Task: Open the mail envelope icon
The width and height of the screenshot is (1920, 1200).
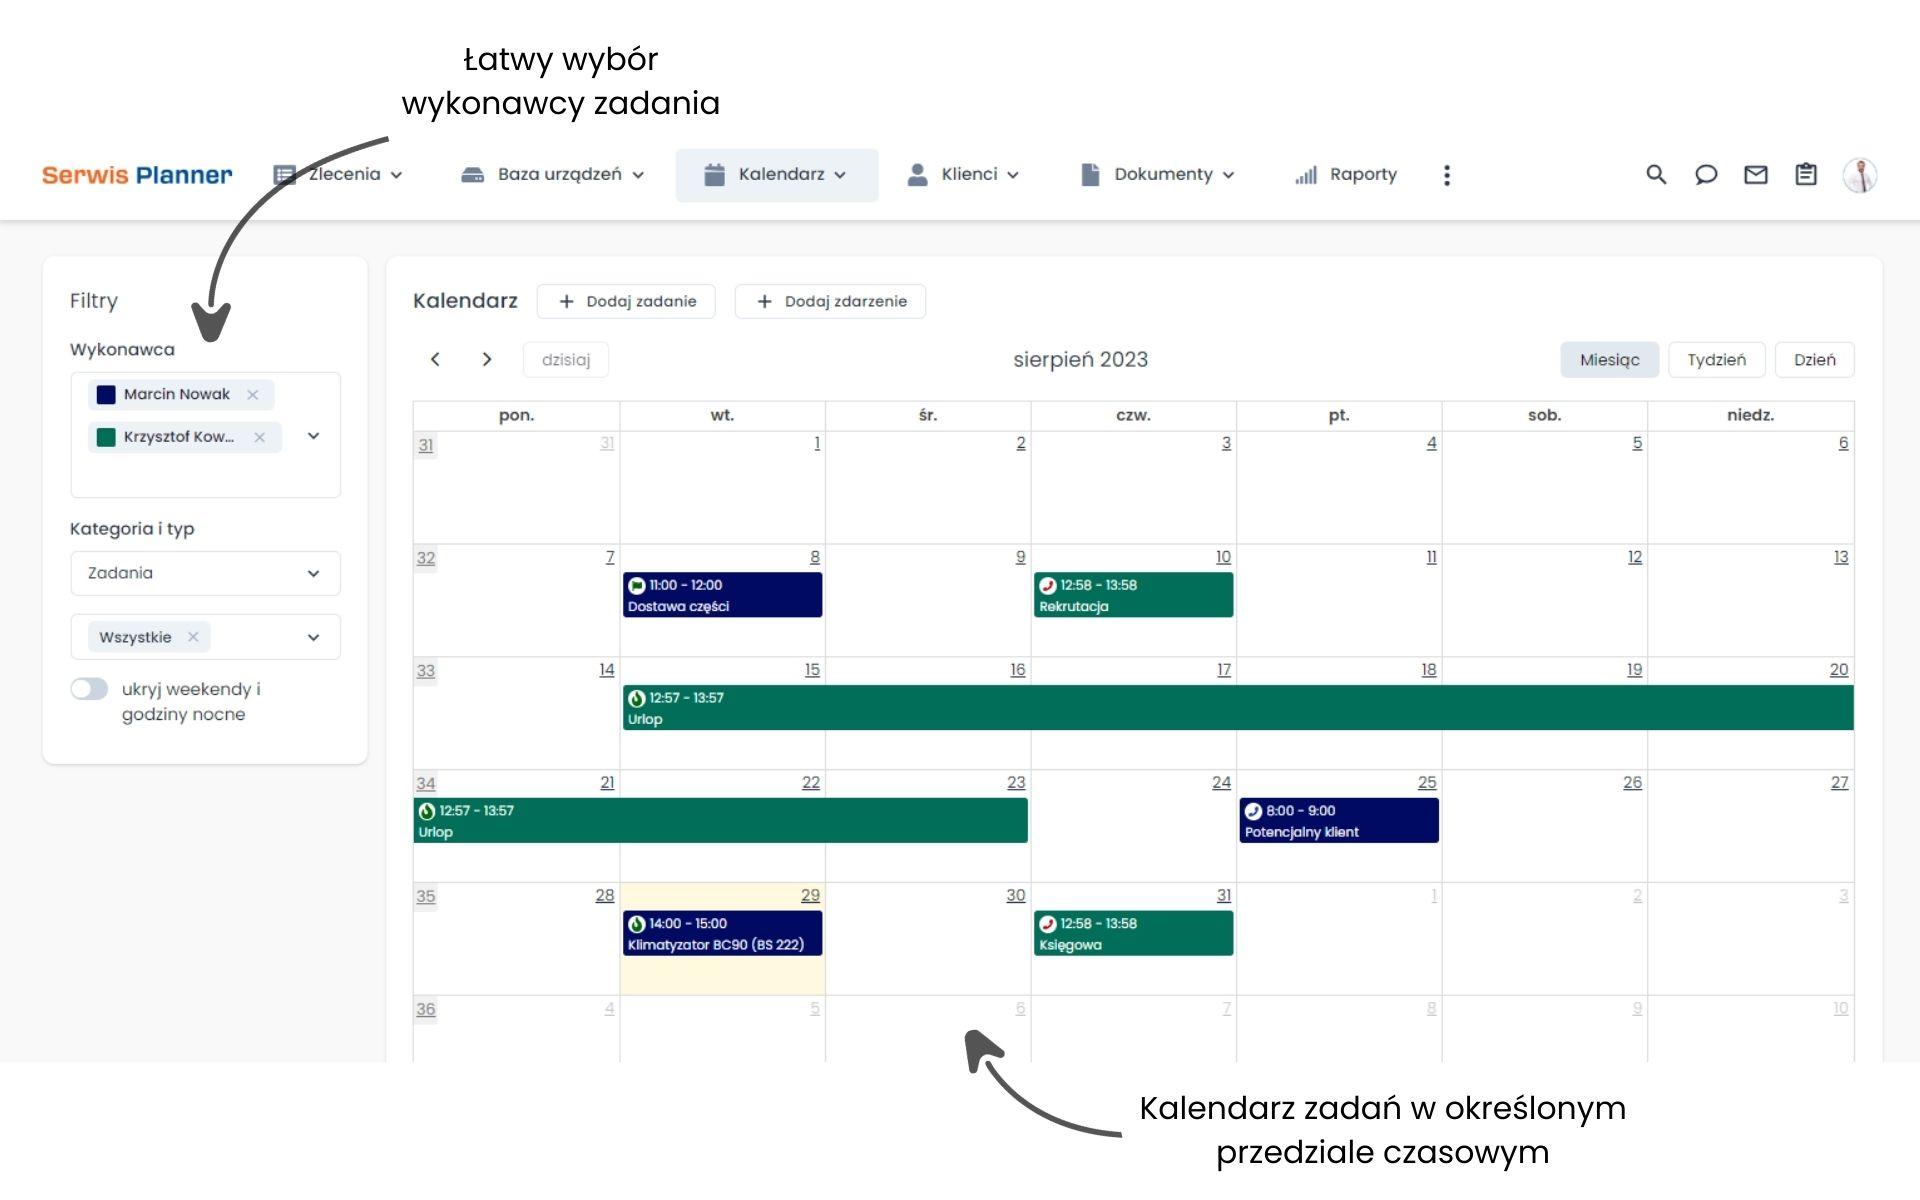Action: click(1756, 175)
